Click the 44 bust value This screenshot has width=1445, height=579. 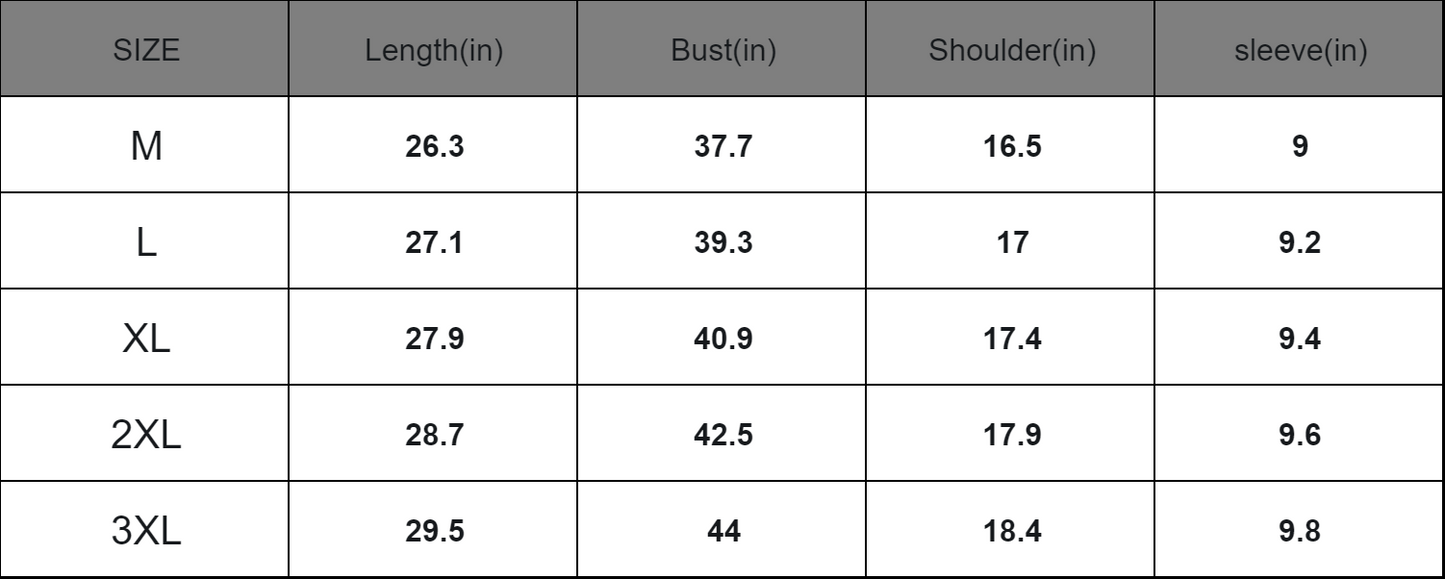pos(723,532)
